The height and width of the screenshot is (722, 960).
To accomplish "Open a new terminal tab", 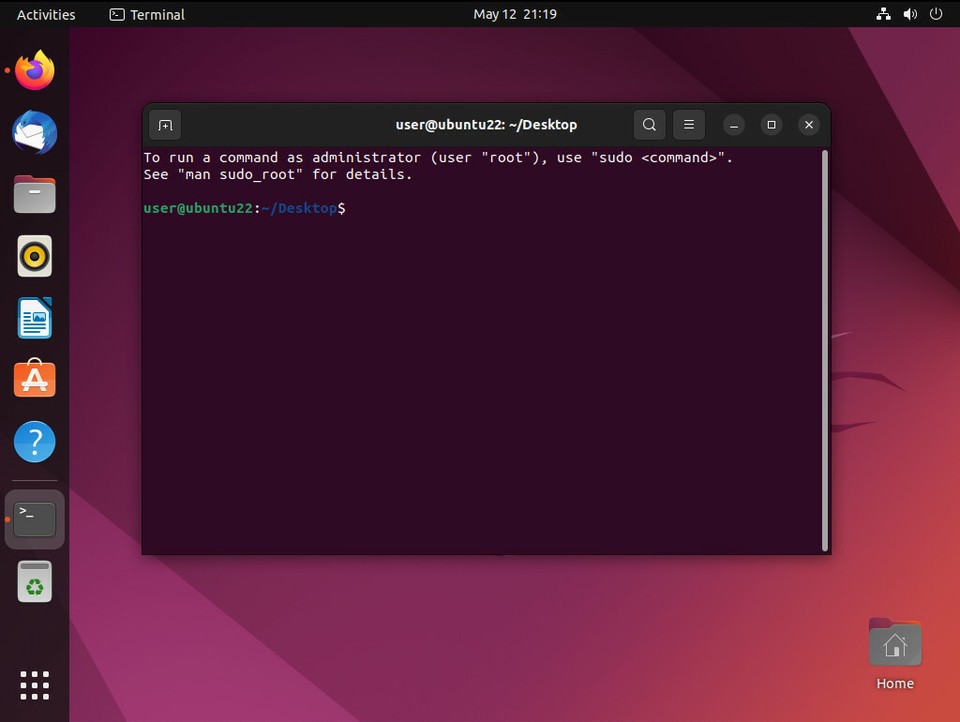I will click(165, 124).
